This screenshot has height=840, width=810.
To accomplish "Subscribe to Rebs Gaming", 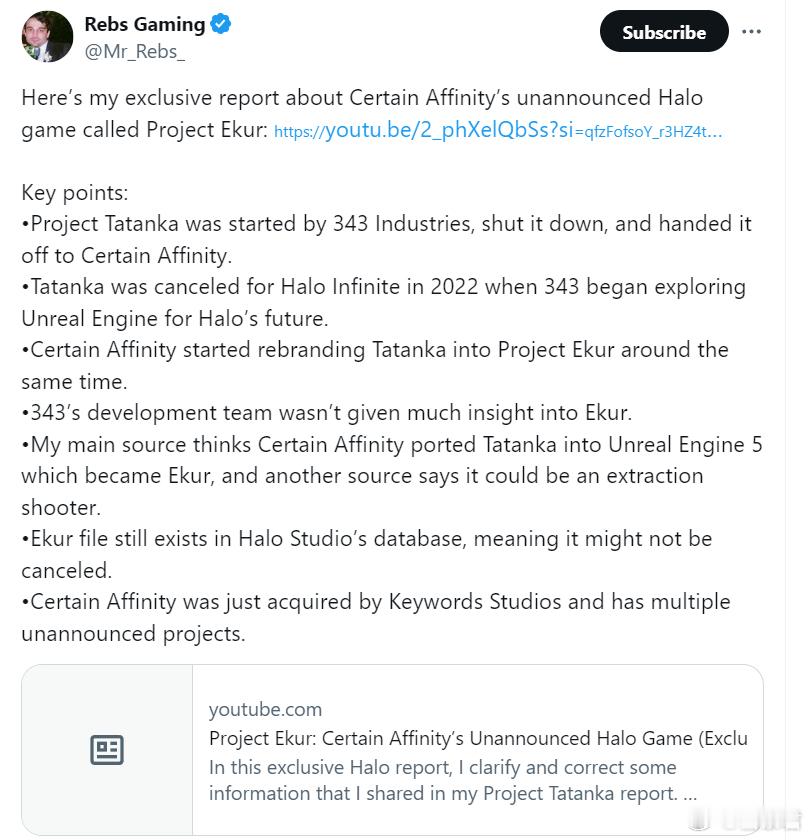I will pyautogui.click(x=664, y=32).
